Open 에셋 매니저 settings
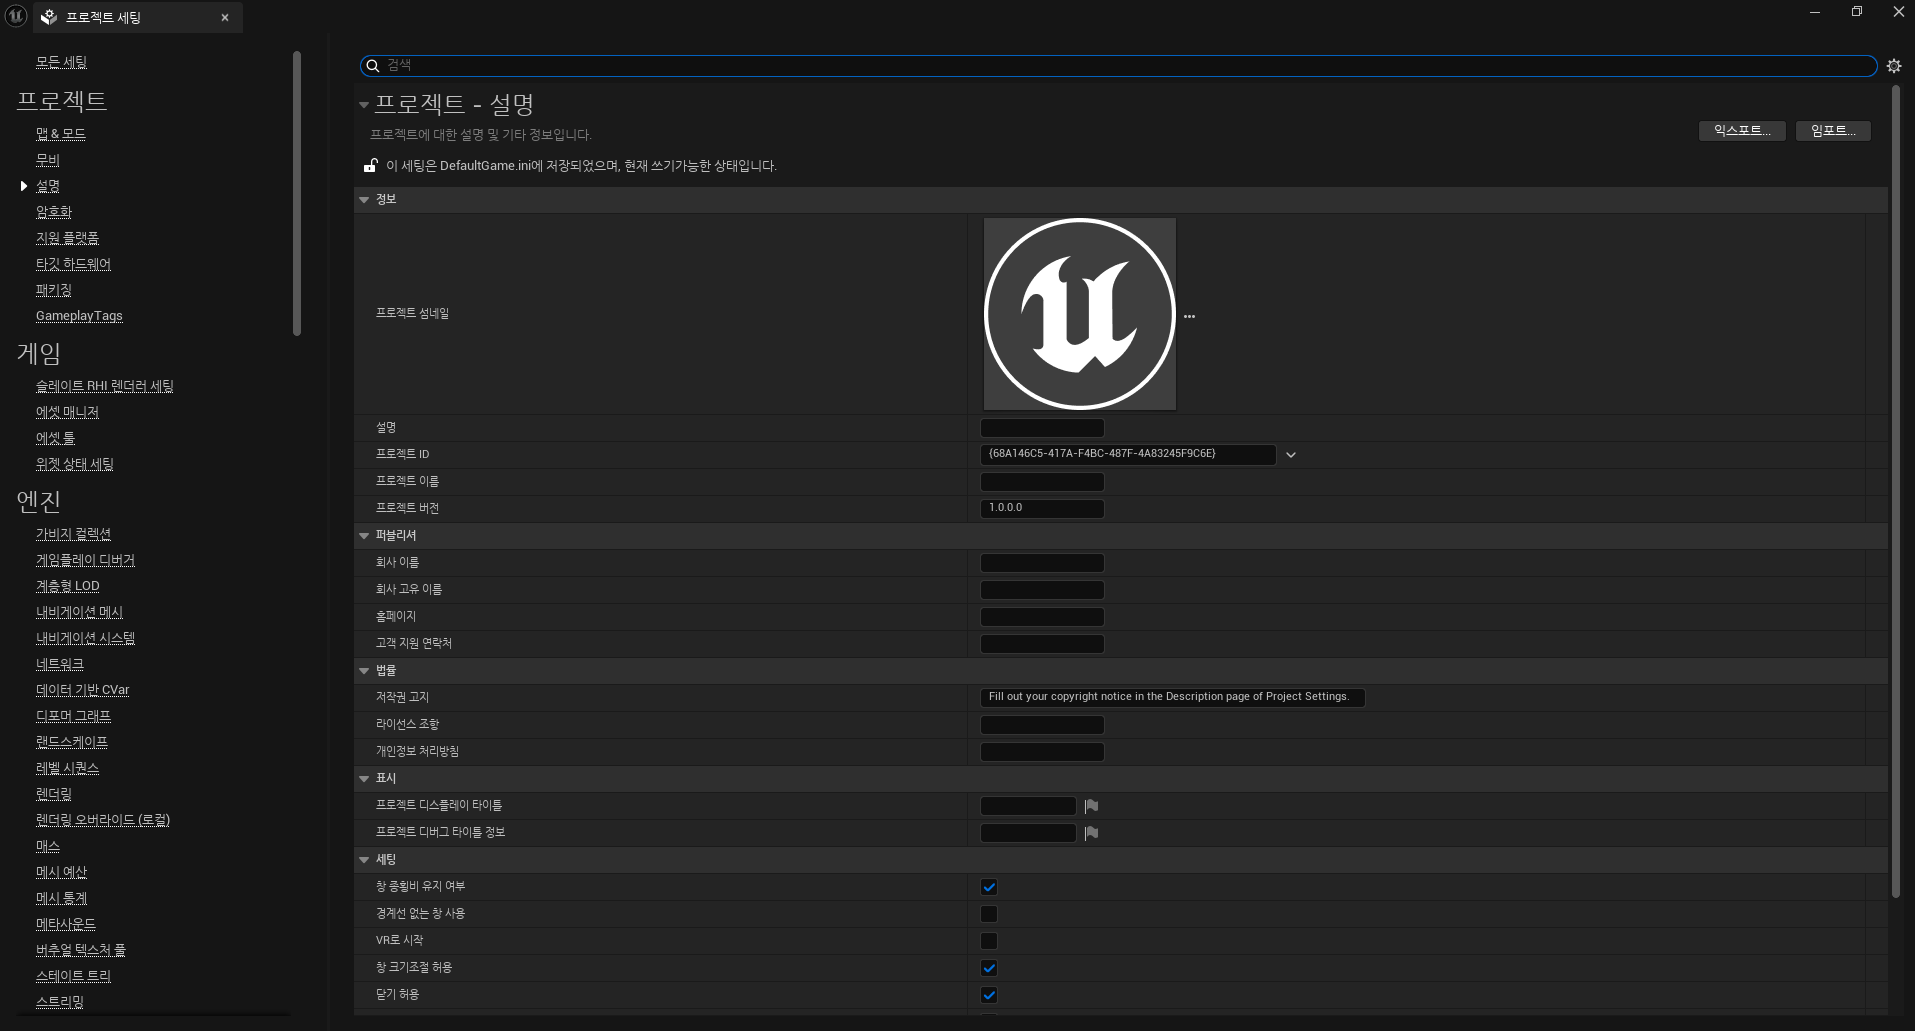 click(x=68, y=412)
